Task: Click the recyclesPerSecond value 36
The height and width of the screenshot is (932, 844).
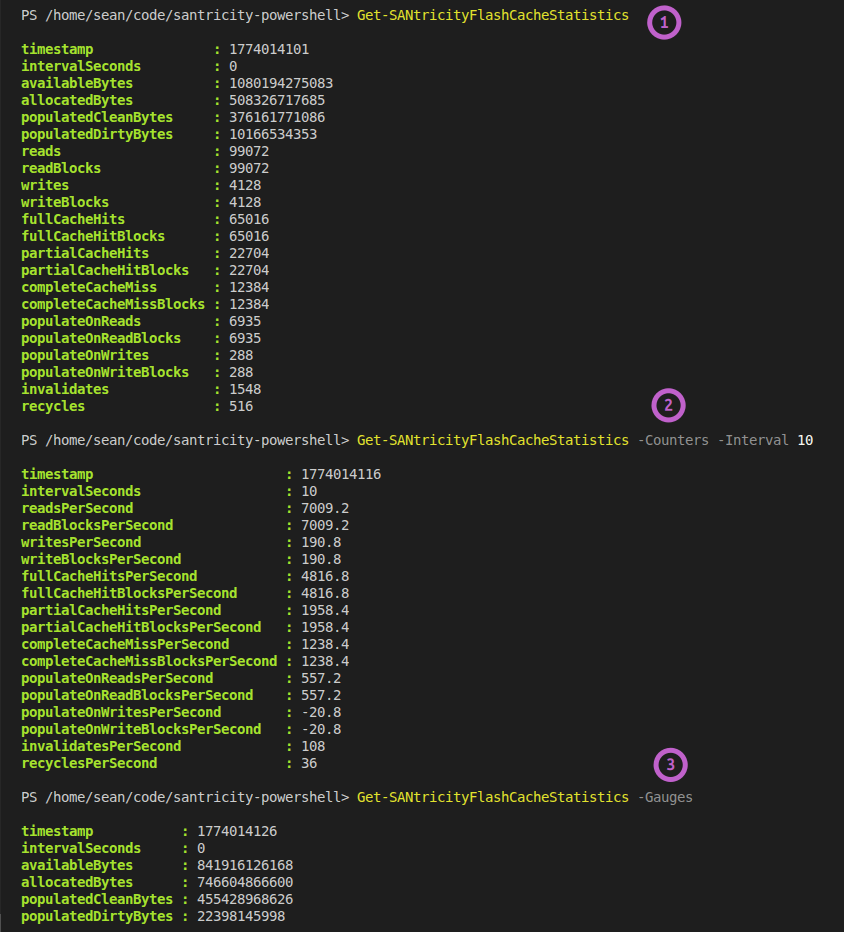Action: pos(309,763)
